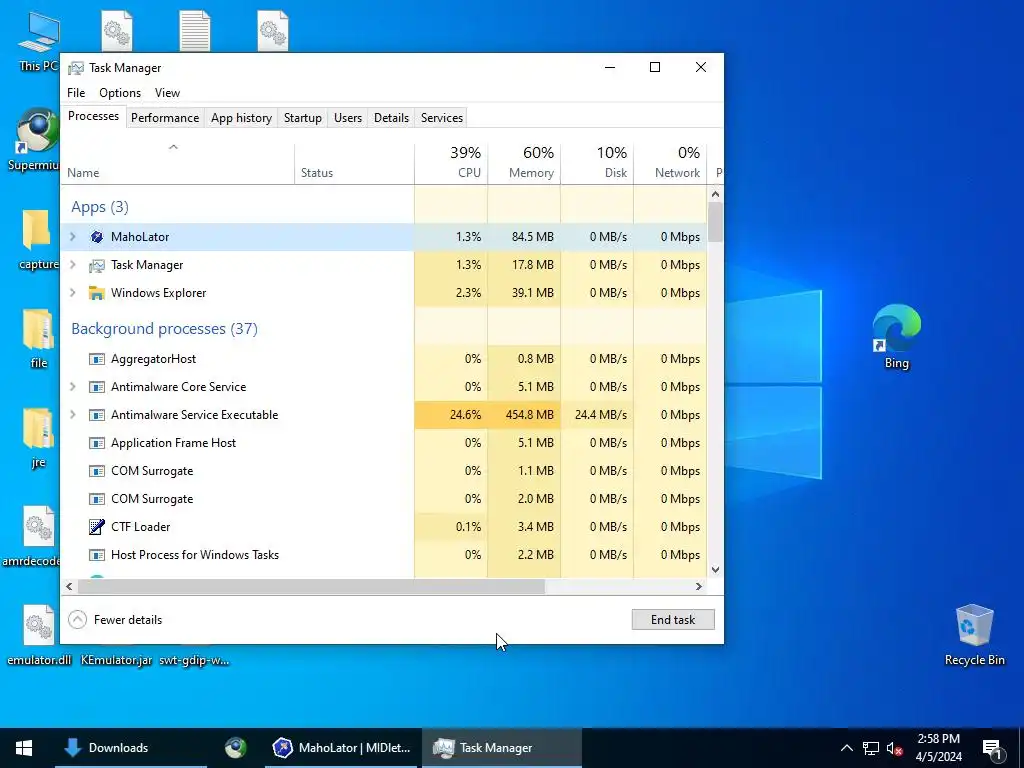Sort by the Status column header

pos(354,163)
